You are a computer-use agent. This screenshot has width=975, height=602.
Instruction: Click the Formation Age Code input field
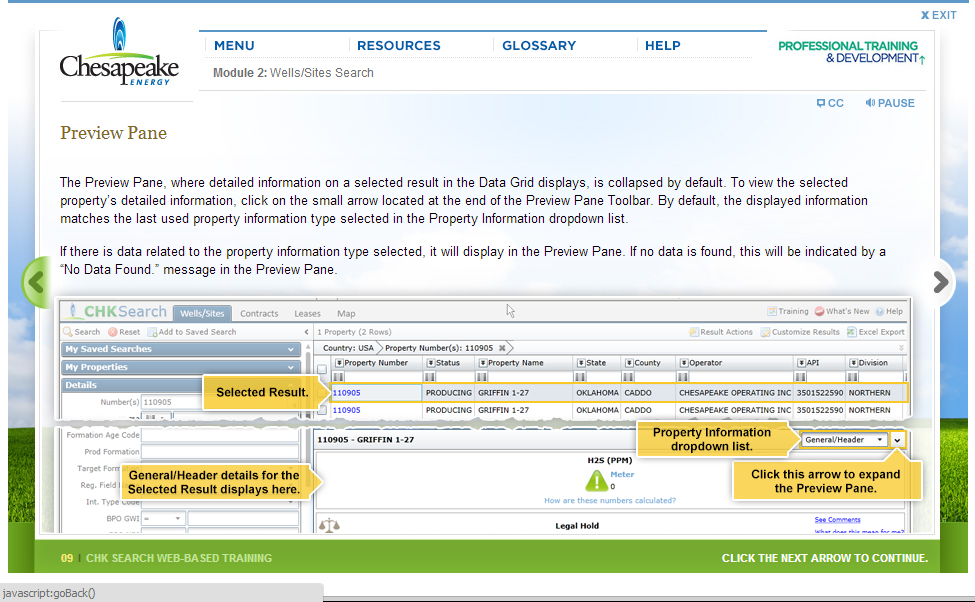tap(220, 435)
